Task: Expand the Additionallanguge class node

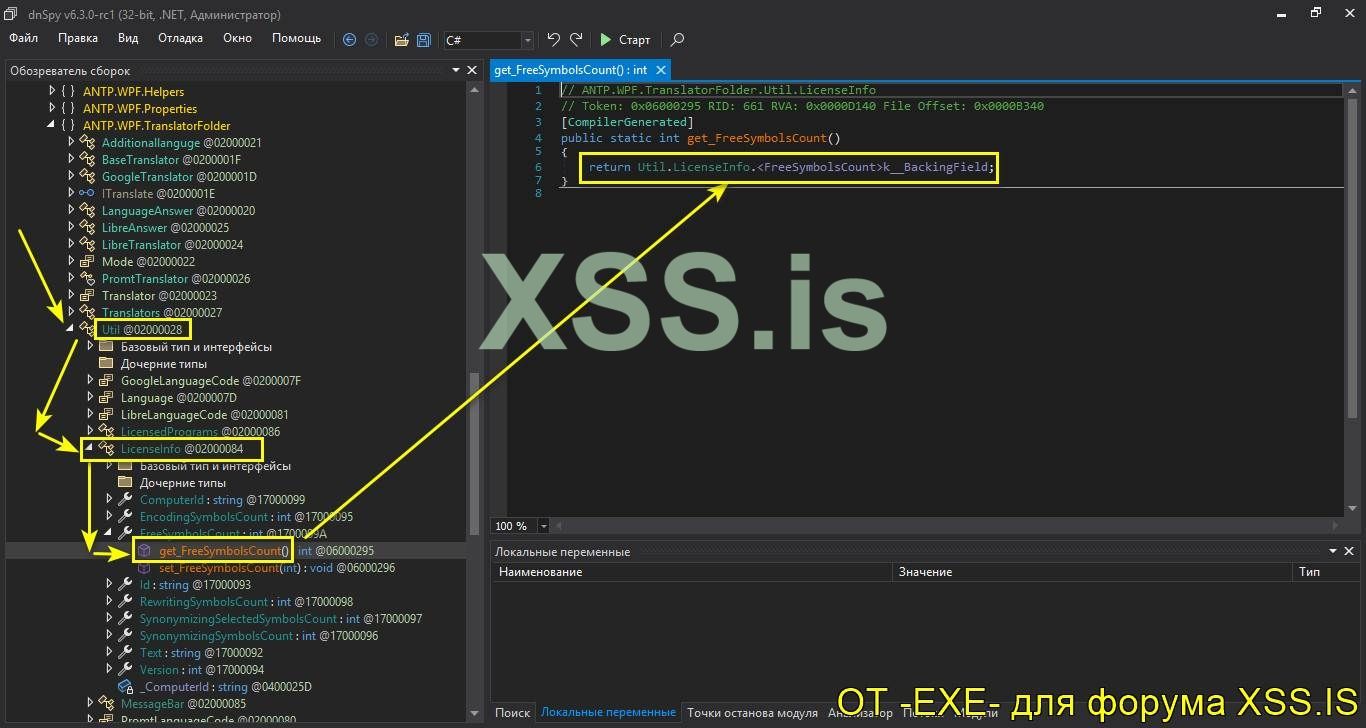Action: click(71, 143)
